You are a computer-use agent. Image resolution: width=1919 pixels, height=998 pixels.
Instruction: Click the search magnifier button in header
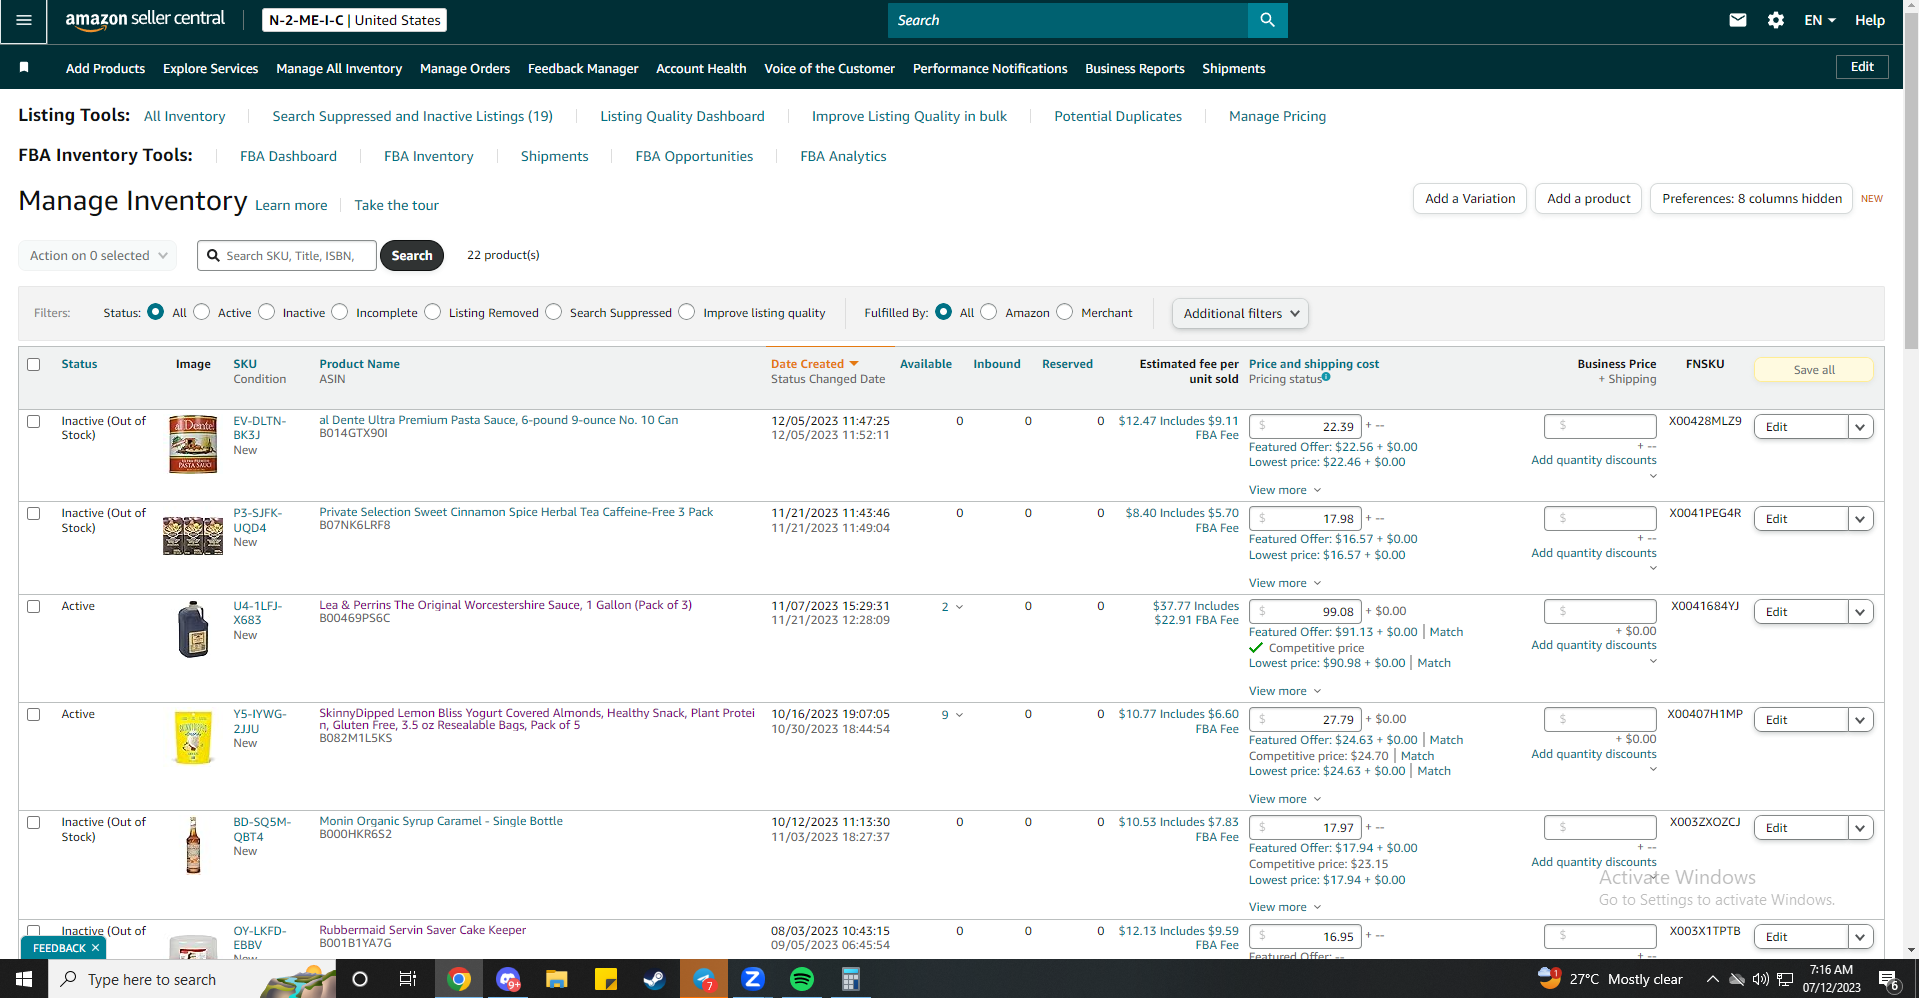click(1267, 20)
